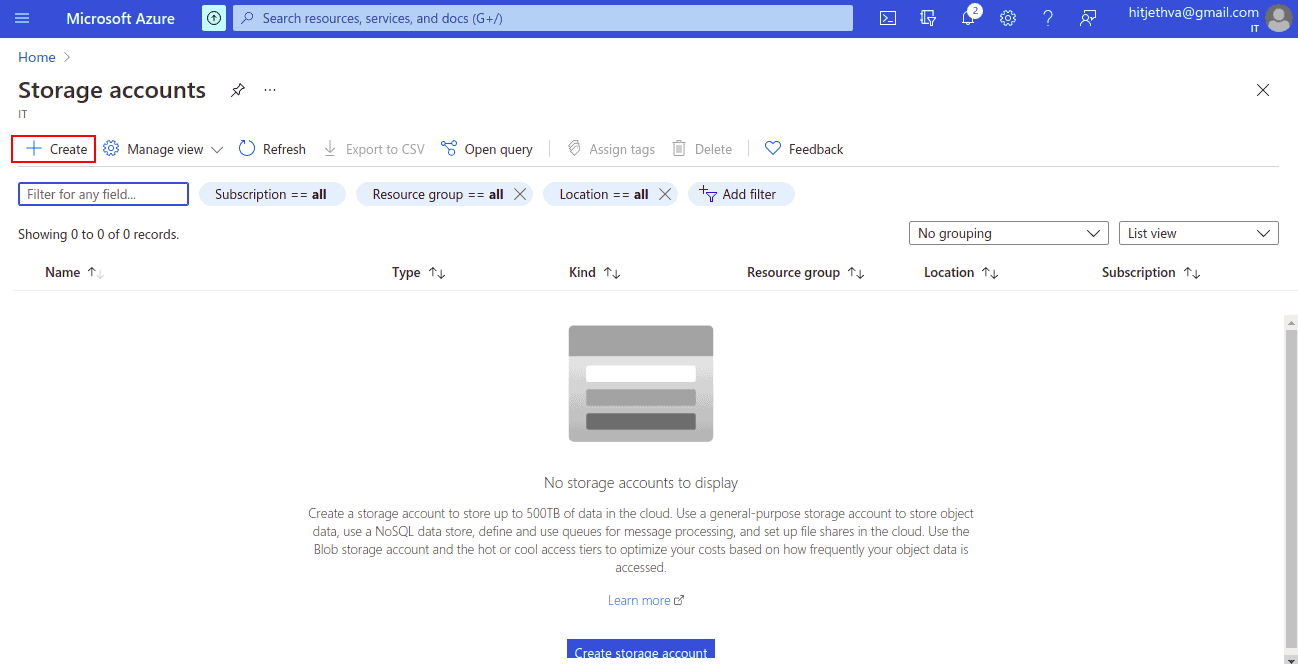Click the Delete toolbar button

[702, 149]
